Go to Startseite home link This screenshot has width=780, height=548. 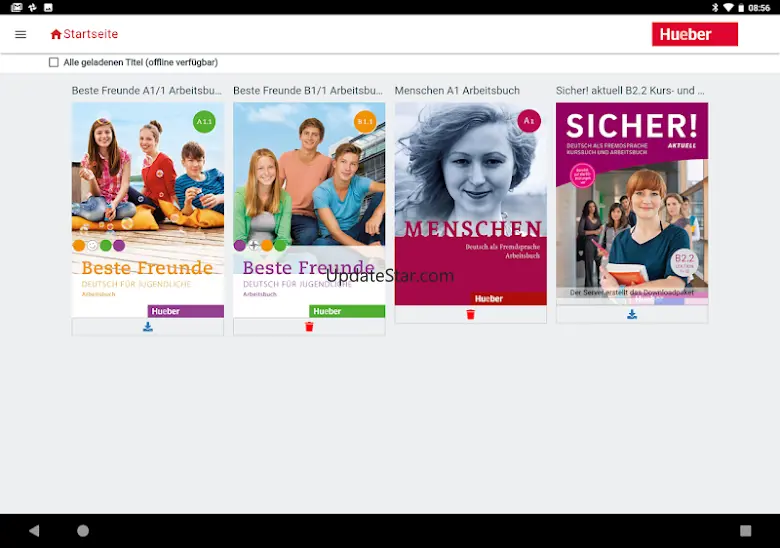84,34
